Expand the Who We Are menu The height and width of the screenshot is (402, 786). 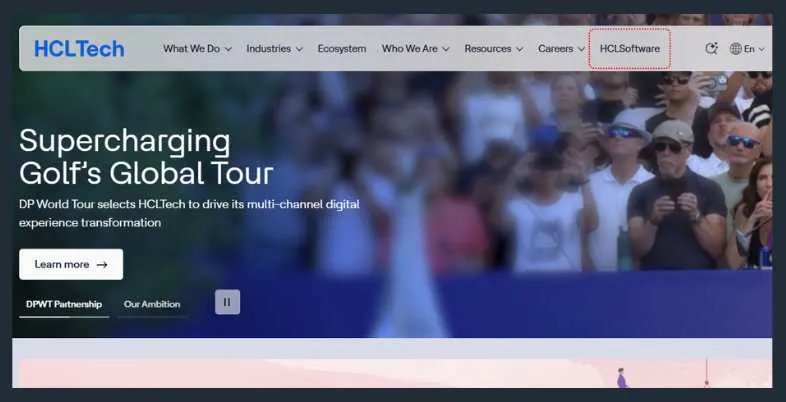(x=416, y=49)
